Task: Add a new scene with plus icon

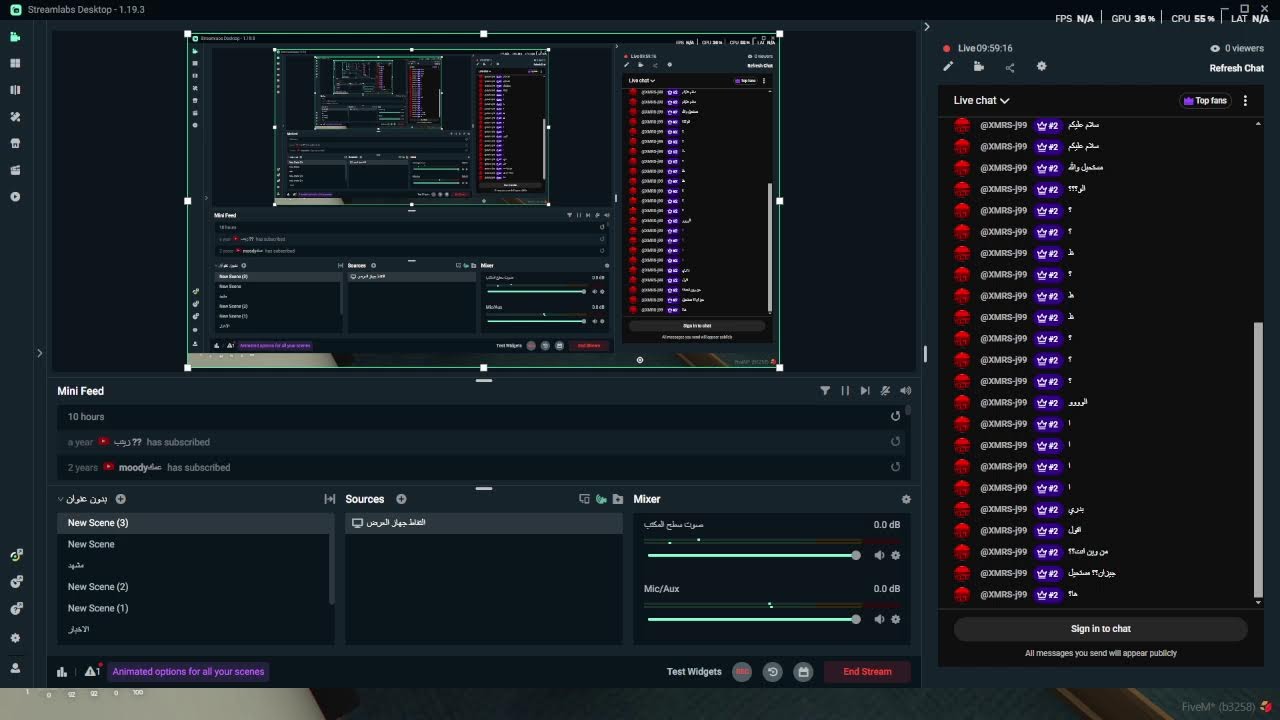Action: 121,499
